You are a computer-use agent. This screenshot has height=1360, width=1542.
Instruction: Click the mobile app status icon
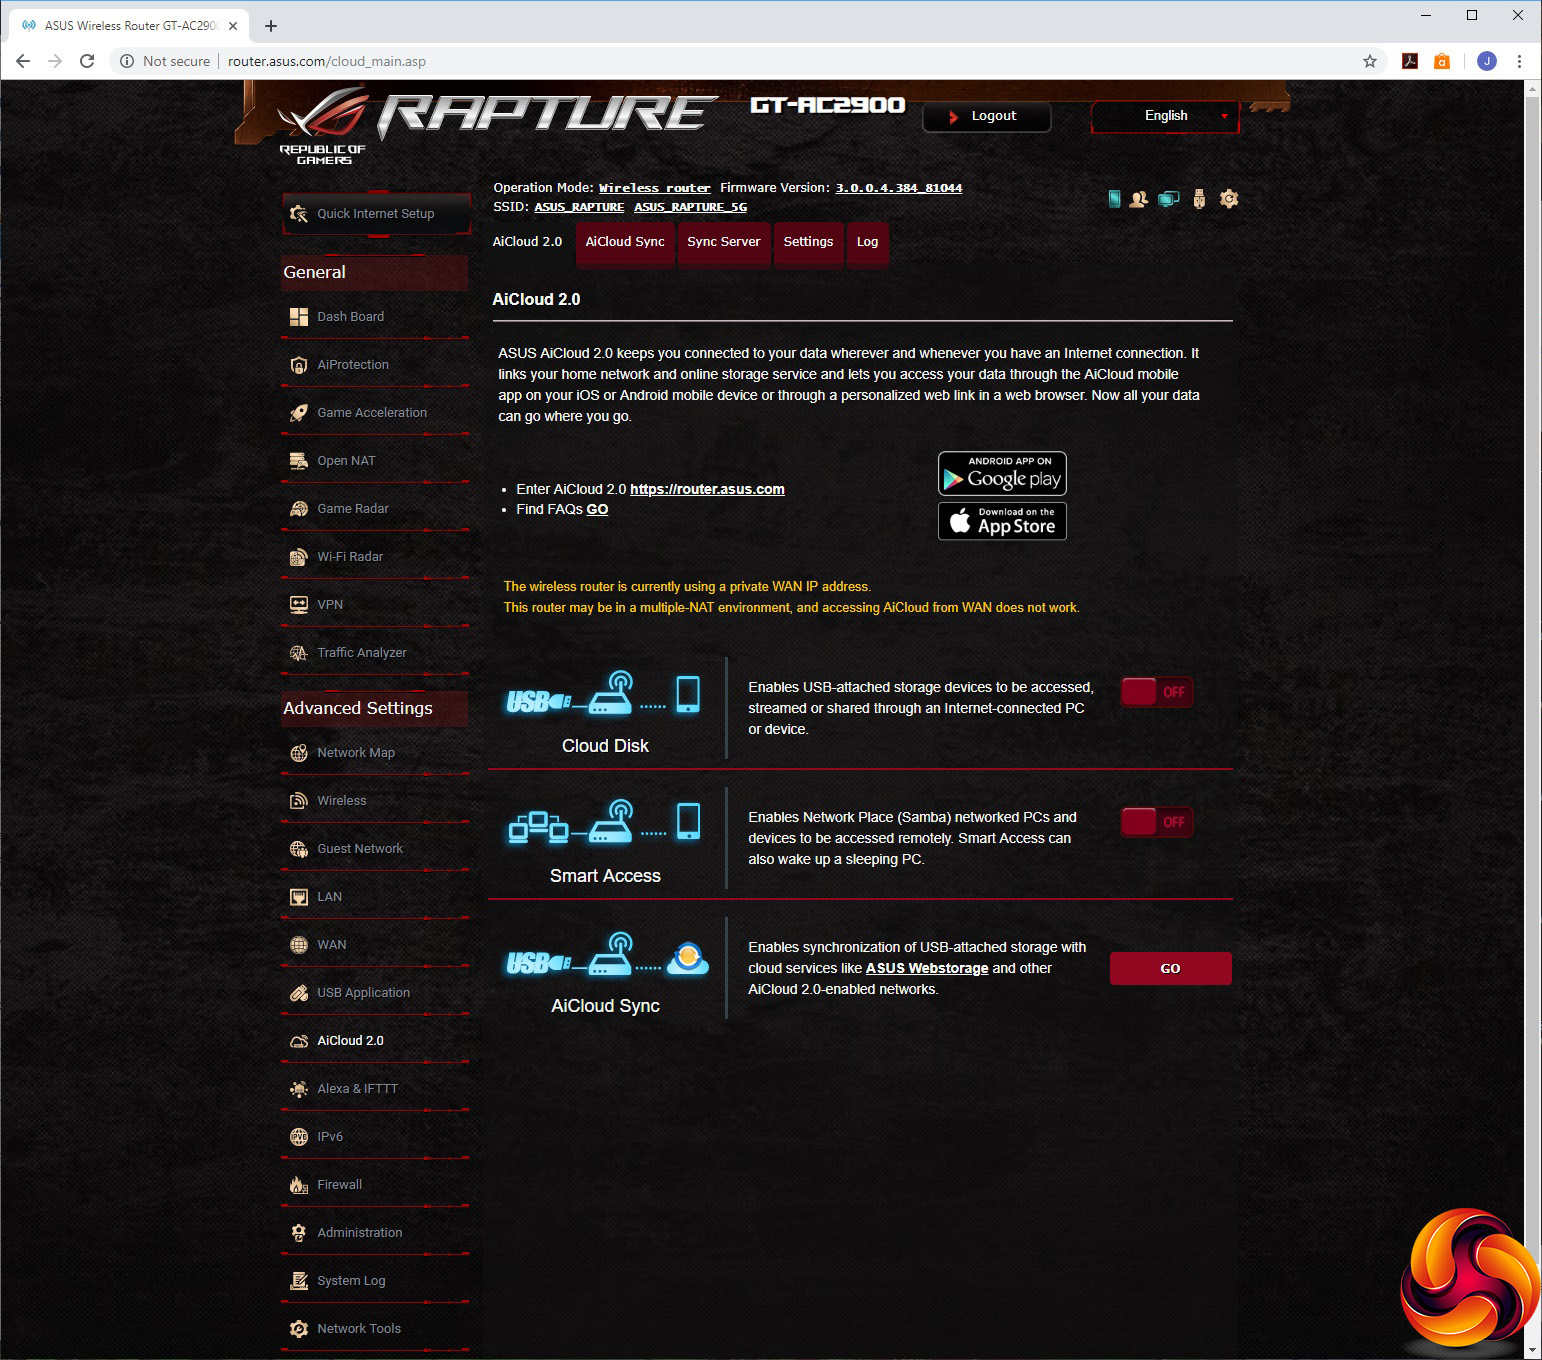(1114, 199)
